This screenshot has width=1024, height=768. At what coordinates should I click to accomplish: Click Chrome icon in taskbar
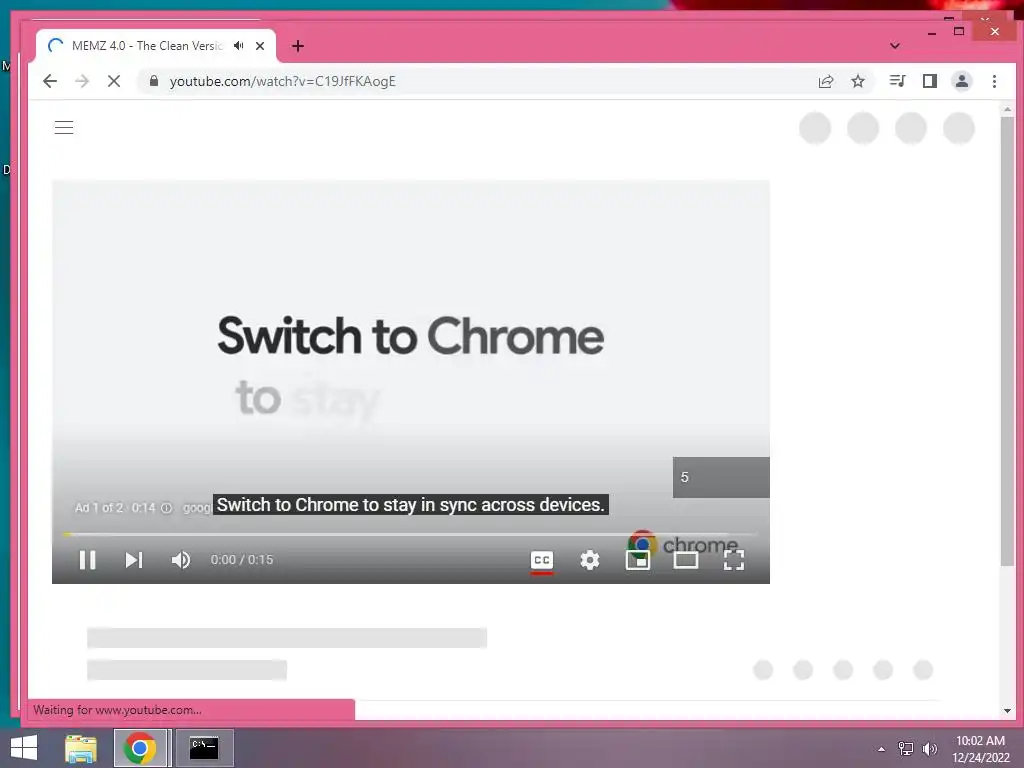[139, 748]
